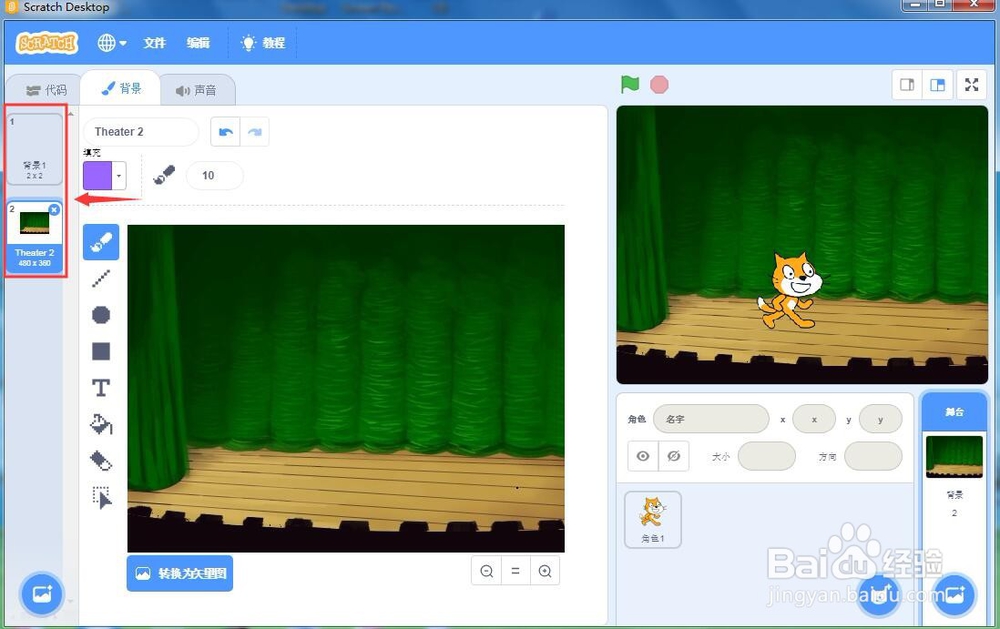Click the choose sprite button
1000x629 pixels.
(x=879, y=595)
